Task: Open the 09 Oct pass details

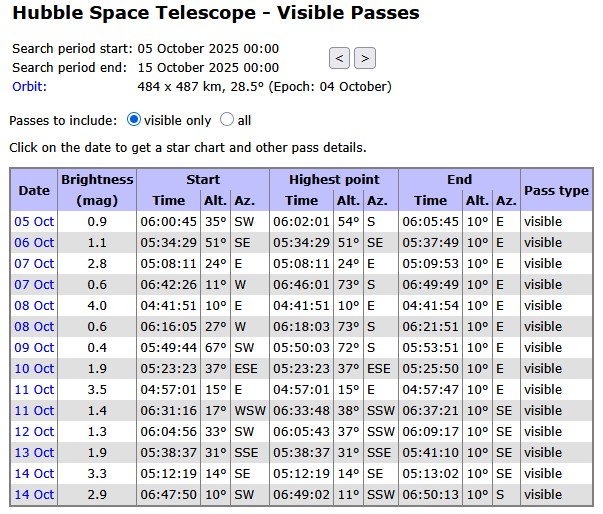Action: tap(34, 347)
